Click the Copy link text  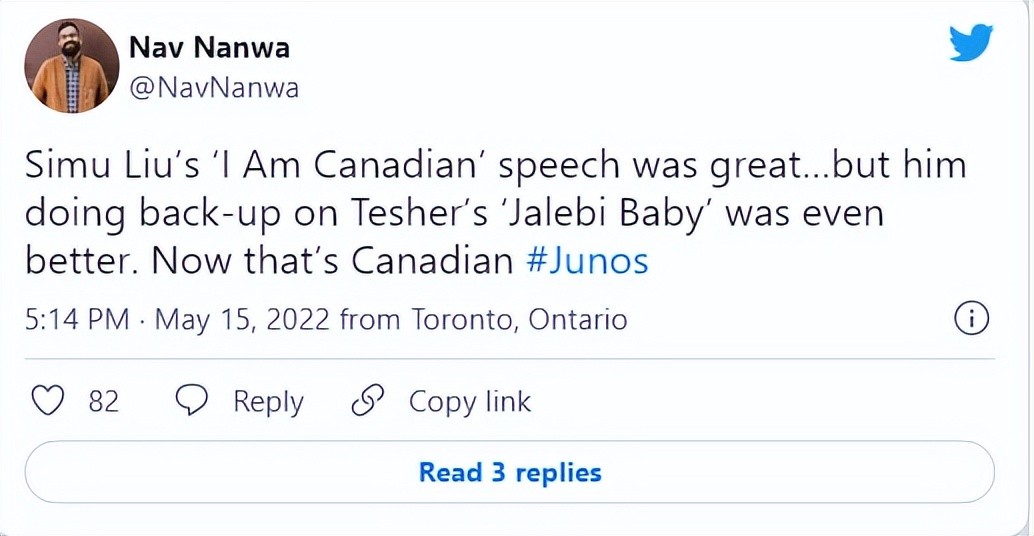coord(469,401)
